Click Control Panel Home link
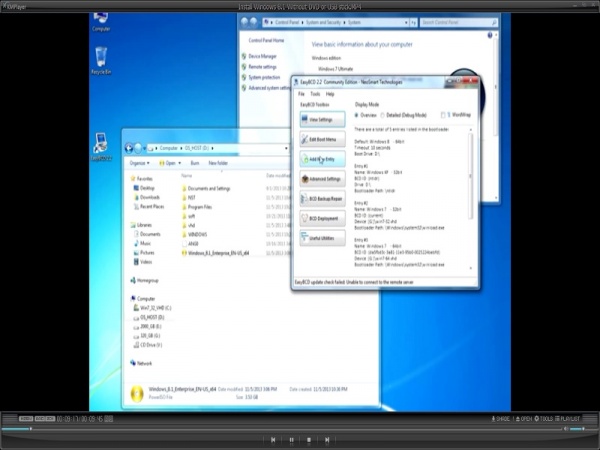The width and height of the screenshot is (600, 450). [266, 40]
